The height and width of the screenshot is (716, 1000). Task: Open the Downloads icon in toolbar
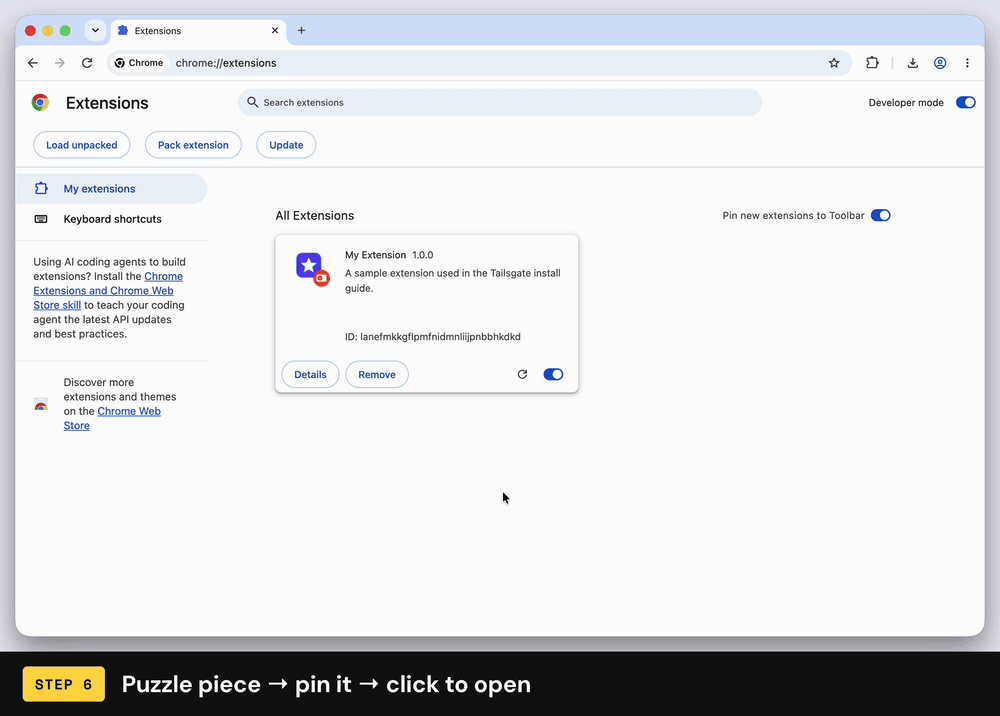913,63
